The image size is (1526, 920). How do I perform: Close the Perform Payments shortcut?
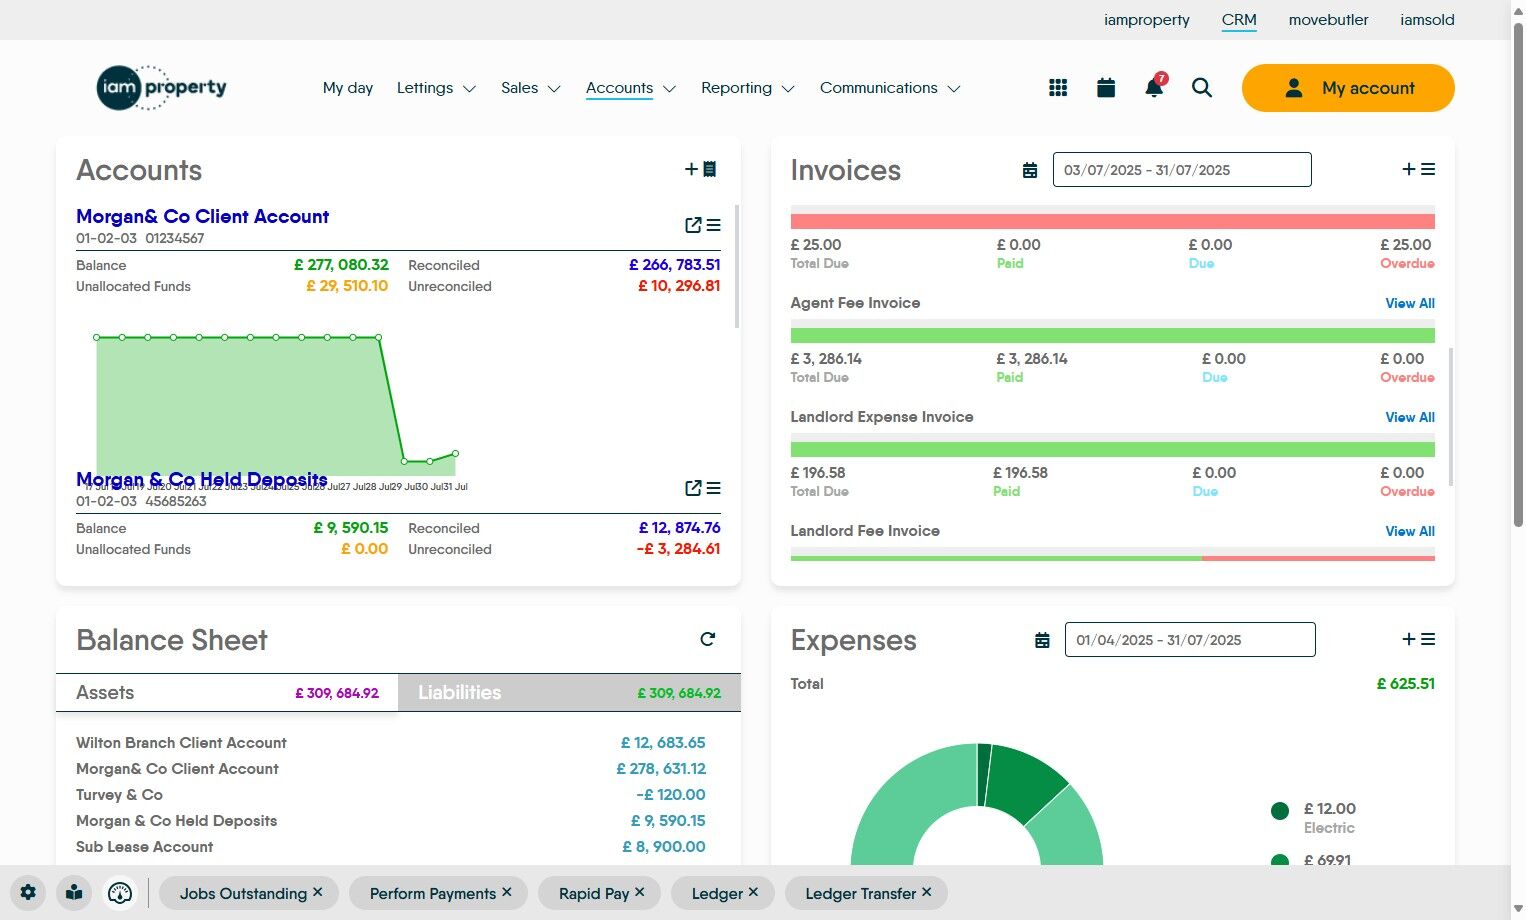point(507,892)
